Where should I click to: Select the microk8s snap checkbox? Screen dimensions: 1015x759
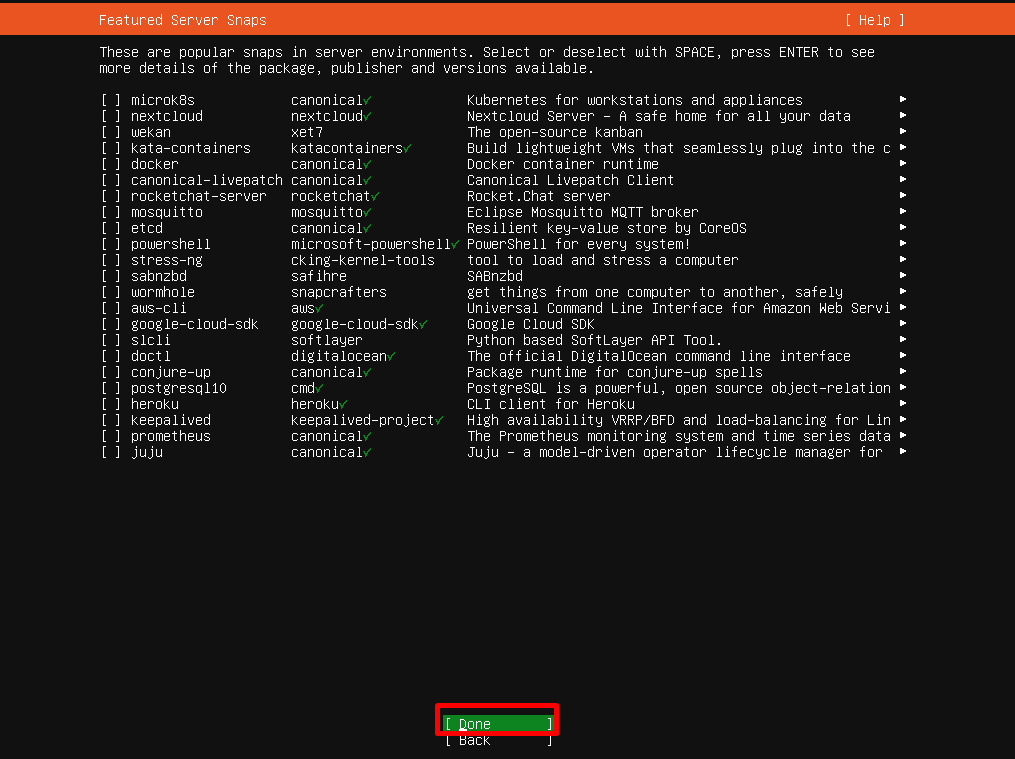click(x=111, y=99)
